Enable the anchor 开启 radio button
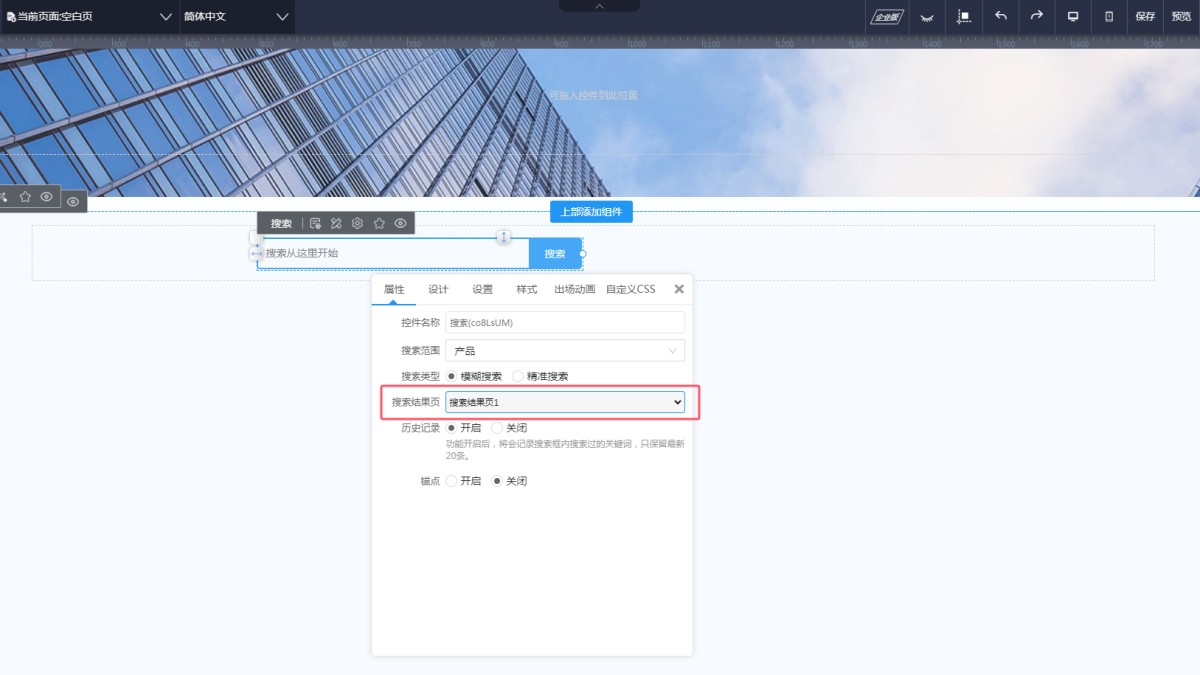Viewport: 1200px width, 675px height. click(x=452, y=481)
